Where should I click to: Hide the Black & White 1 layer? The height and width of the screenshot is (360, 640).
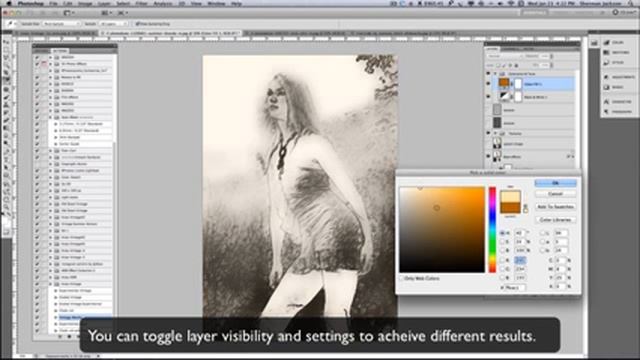pyautogui.click(x=488, y=97)
